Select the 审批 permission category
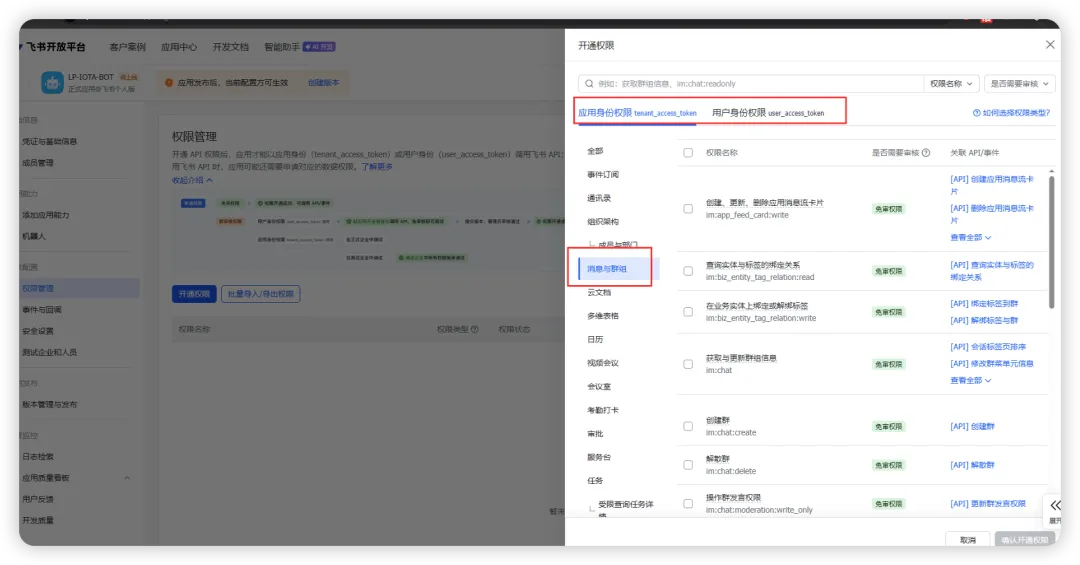The width and height of the screenshot is (1080, 565). point(595,433)
